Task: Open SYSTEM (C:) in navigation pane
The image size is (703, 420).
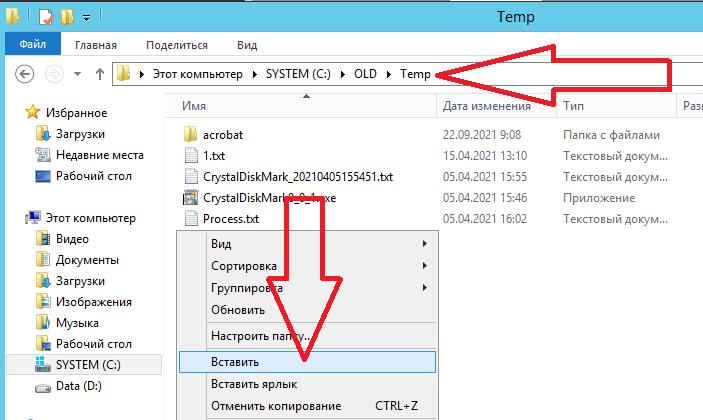Action: click(88, 365)
